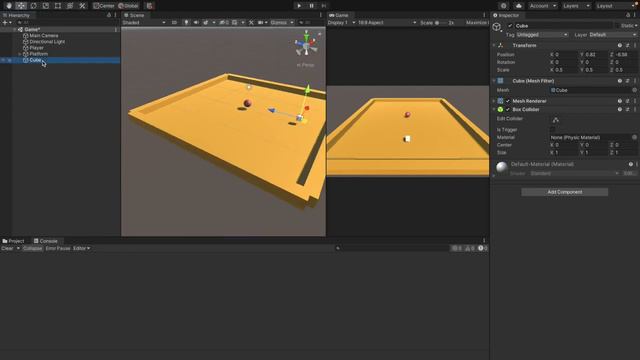
Task: Toggle 2D view in Scene toolbar
Action: [x=174, y=22]
